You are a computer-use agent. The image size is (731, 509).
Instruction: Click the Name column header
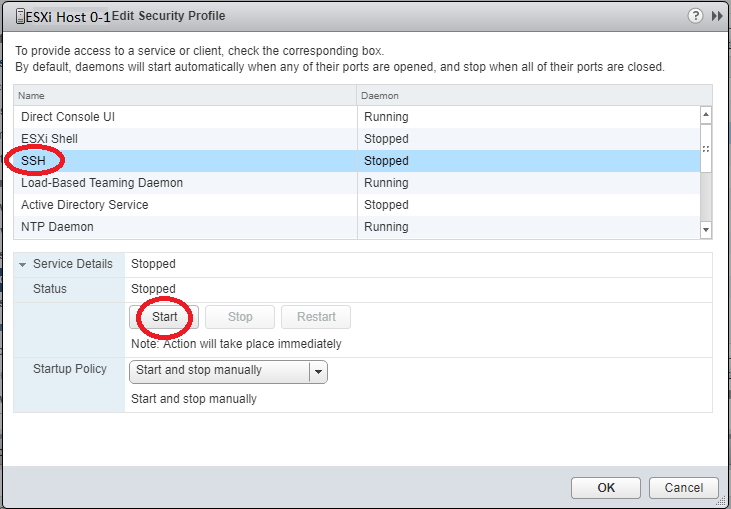185,96
